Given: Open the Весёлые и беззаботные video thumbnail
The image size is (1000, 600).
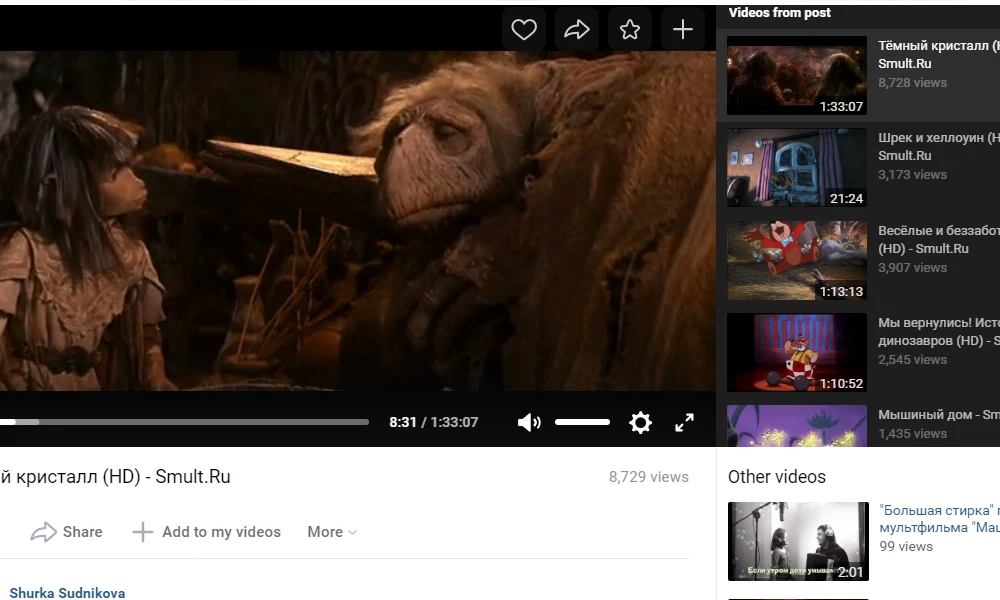Looking at the screenshot, I should (797, 260).
